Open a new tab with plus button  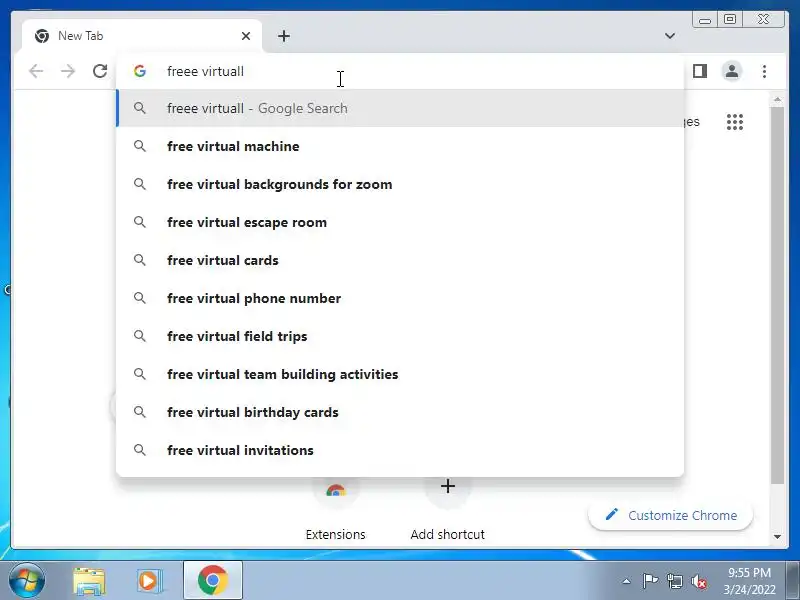284,36
